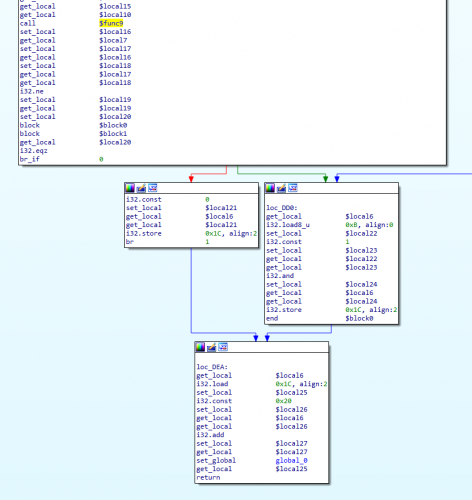Click the edit pencil icon on i32.const block
The image size is (472, 500).
point(141,188)
